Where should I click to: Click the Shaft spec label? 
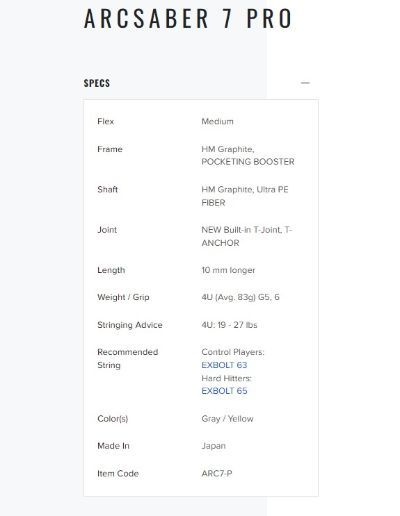[107, 190]
